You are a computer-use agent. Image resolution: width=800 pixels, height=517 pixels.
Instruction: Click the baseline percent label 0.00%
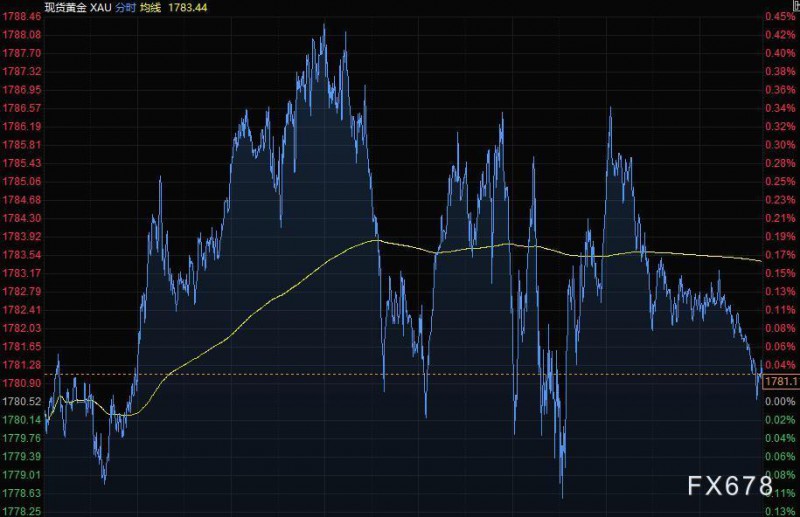pyautogui.click(x=780, y=401)
